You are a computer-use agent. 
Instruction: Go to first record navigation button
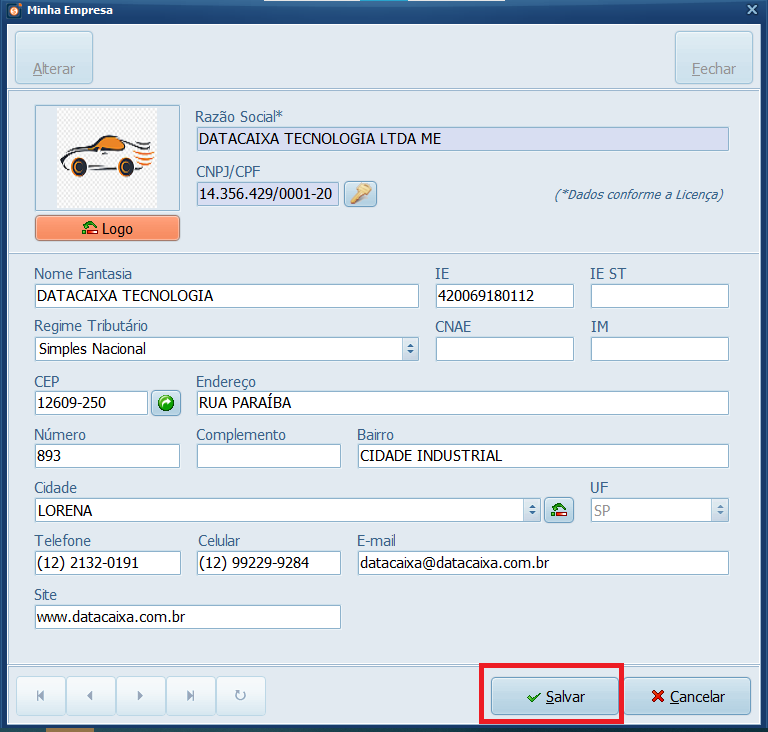[x=41, y=696]
